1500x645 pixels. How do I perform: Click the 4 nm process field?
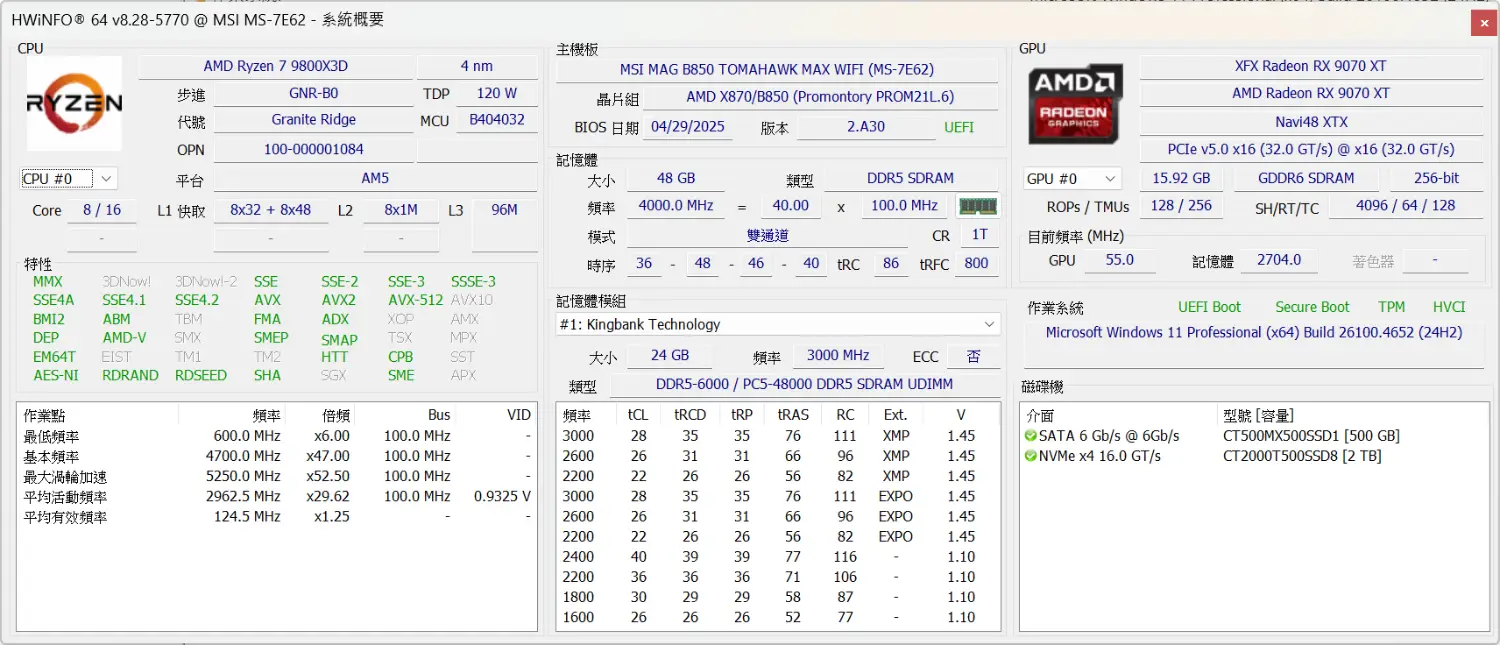(477, 66)
